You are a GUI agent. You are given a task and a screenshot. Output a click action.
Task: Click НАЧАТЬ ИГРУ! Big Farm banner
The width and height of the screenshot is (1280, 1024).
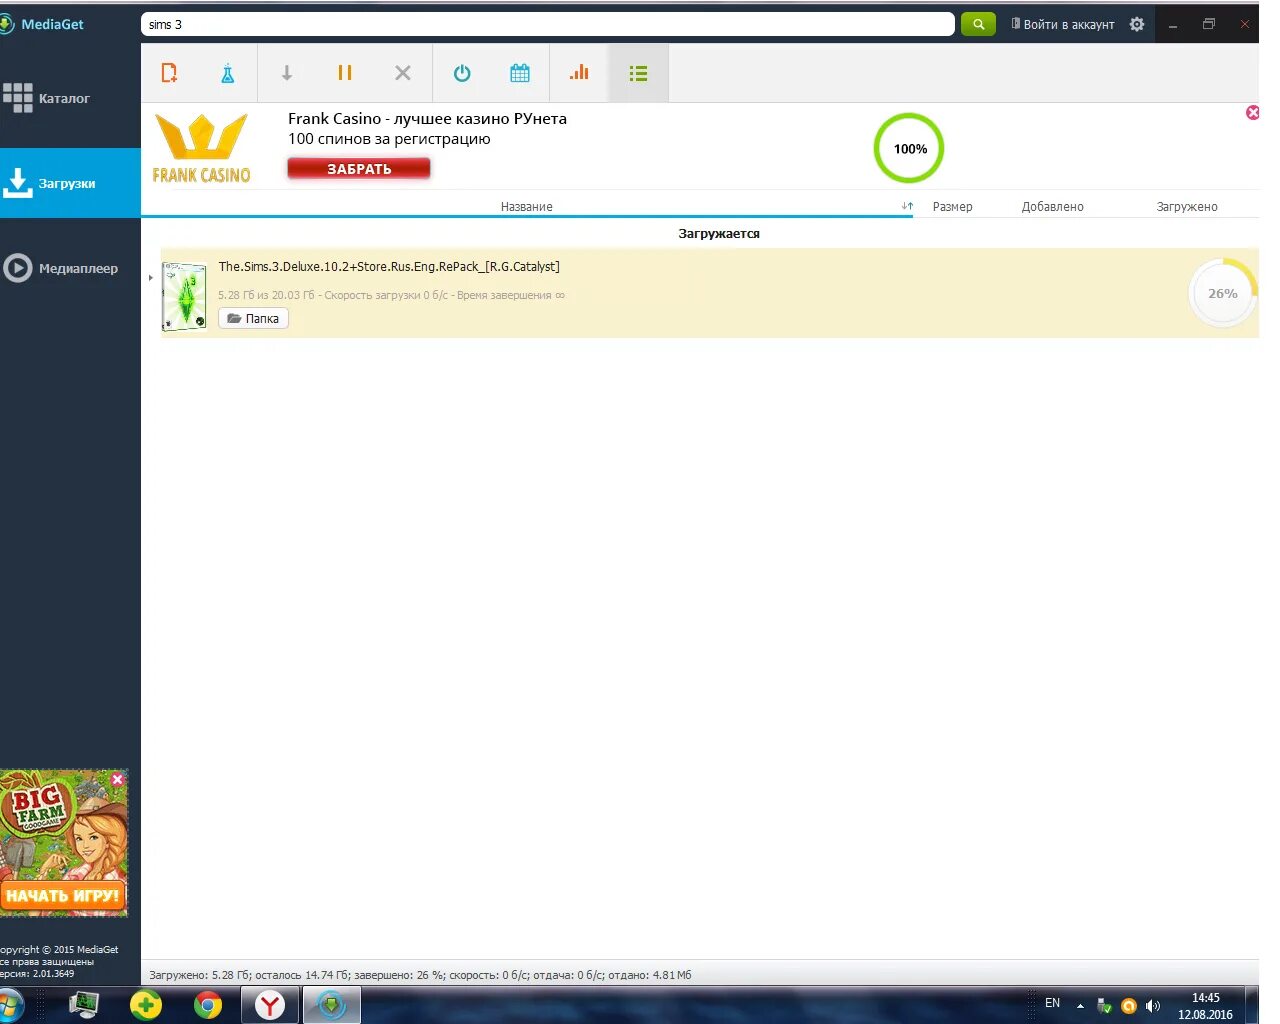(x=63, y=896)
